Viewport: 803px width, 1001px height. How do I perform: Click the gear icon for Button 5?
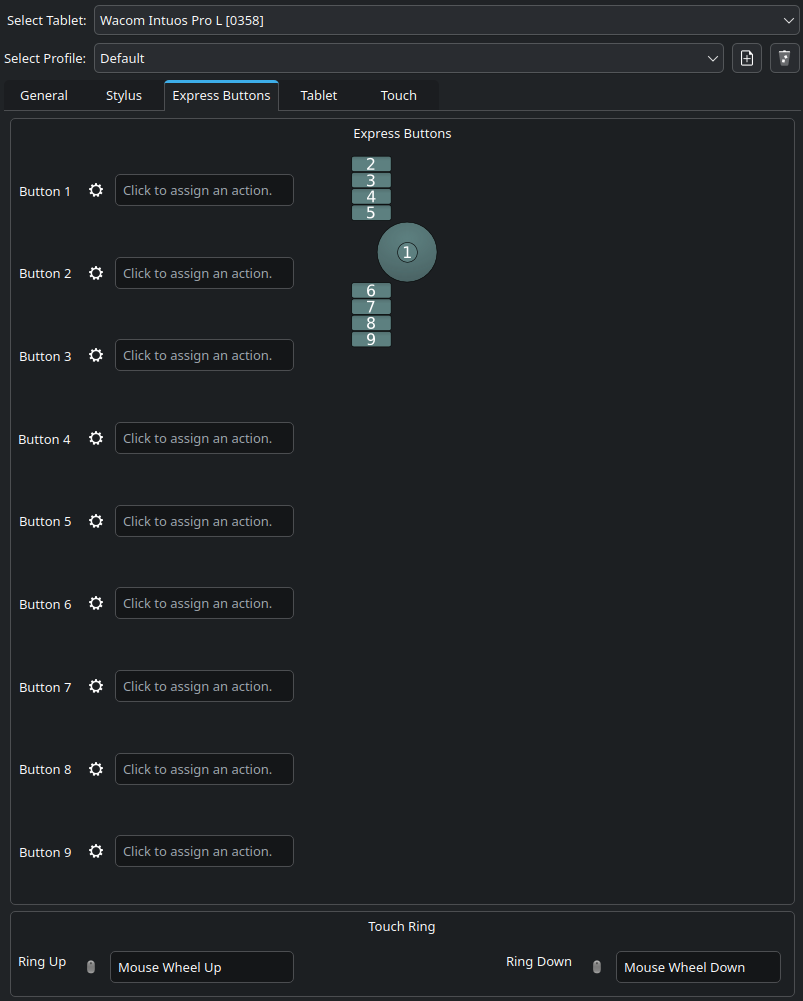click(x=96, y=521)
